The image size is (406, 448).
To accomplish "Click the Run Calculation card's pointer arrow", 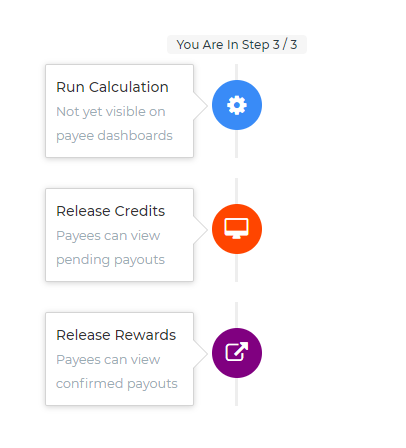I will click(200, 106).
